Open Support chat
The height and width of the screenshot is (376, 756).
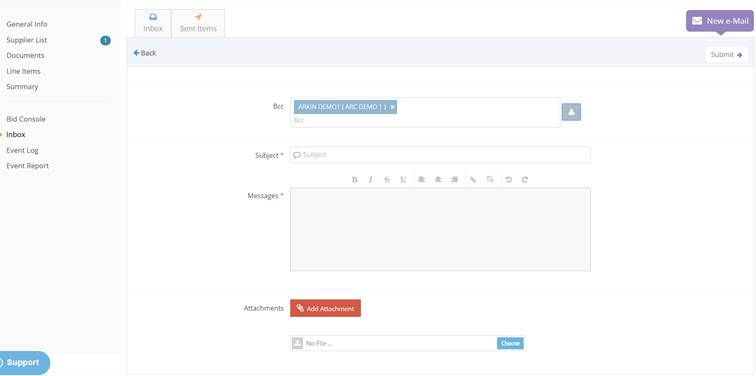click(x=23, y=363)
